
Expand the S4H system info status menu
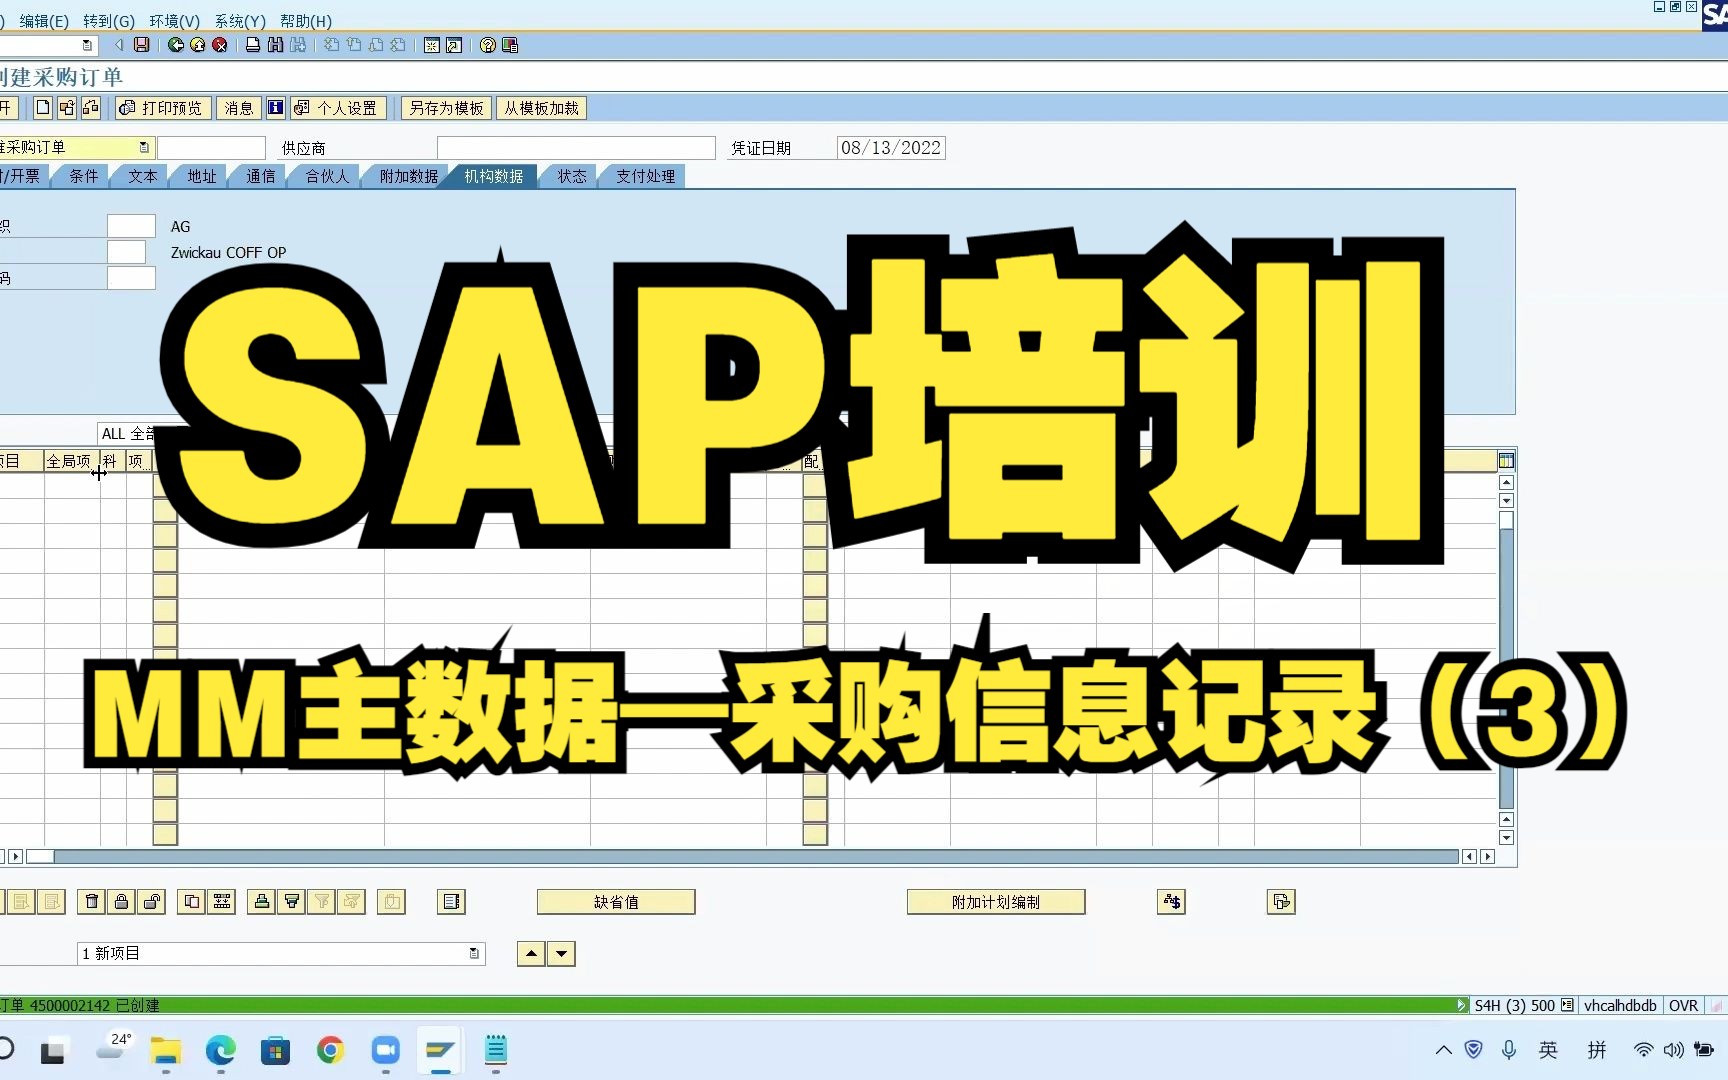point(1567,1006)
